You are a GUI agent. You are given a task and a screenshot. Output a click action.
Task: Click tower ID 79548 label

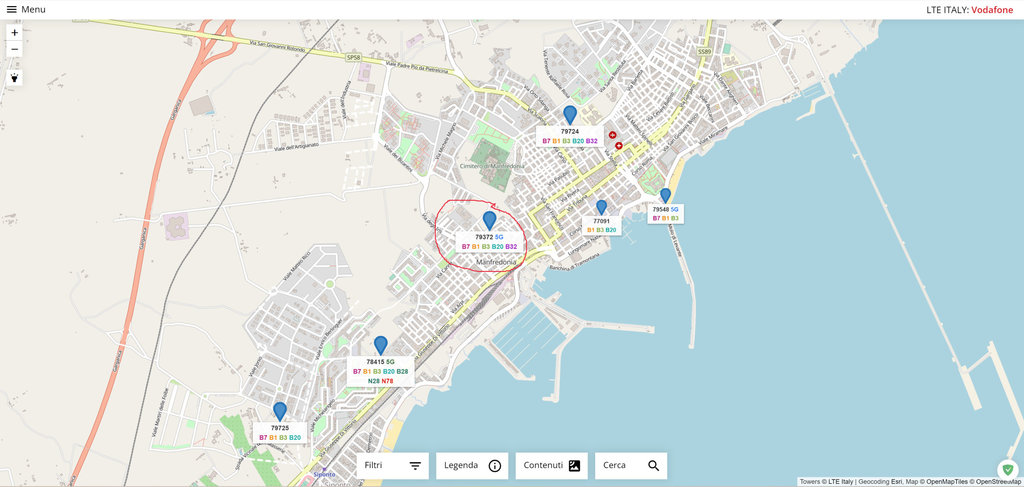[x=661, y=209]
